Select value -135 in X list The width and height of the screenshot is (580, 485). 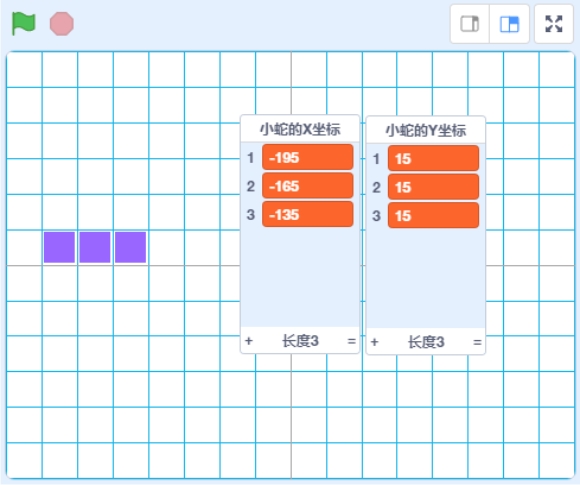click(x=307, y=215)
